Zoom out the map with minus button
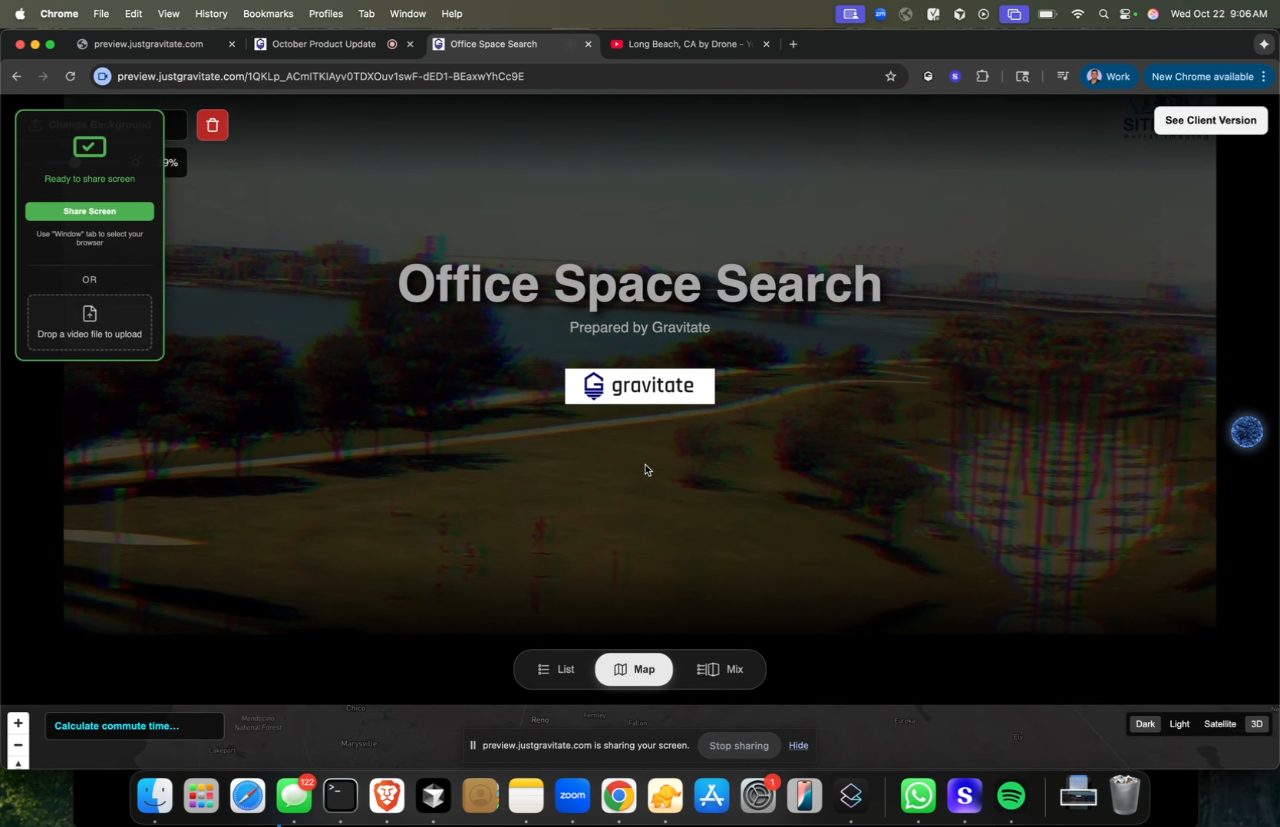 pyautogui.click(x=18, y=745)
